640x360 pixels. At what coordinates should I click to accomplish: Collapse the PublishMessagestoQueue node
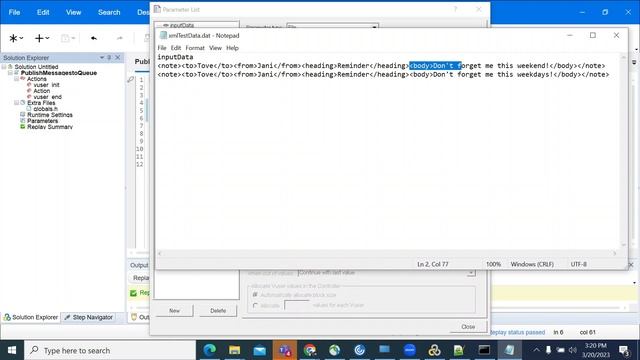[x=10, y=73]
